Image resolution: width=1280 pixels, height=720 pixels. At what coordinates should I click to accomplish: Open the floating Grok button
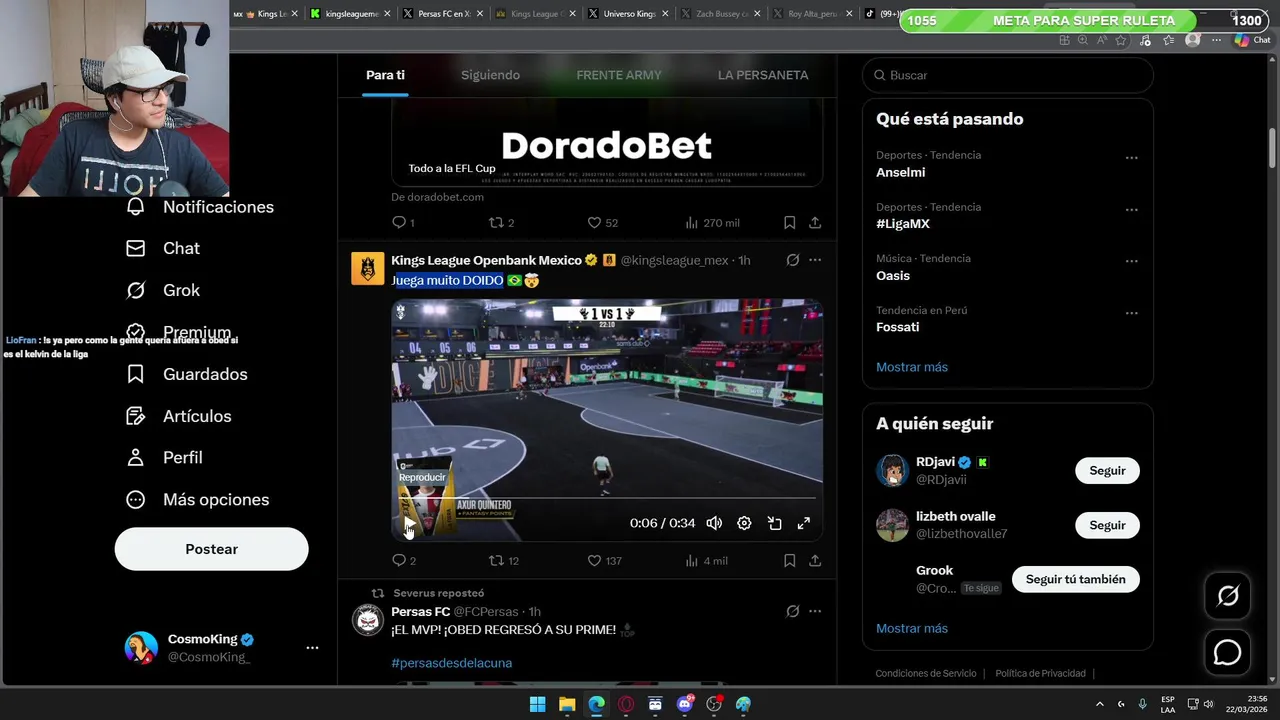pos(1227,596)
